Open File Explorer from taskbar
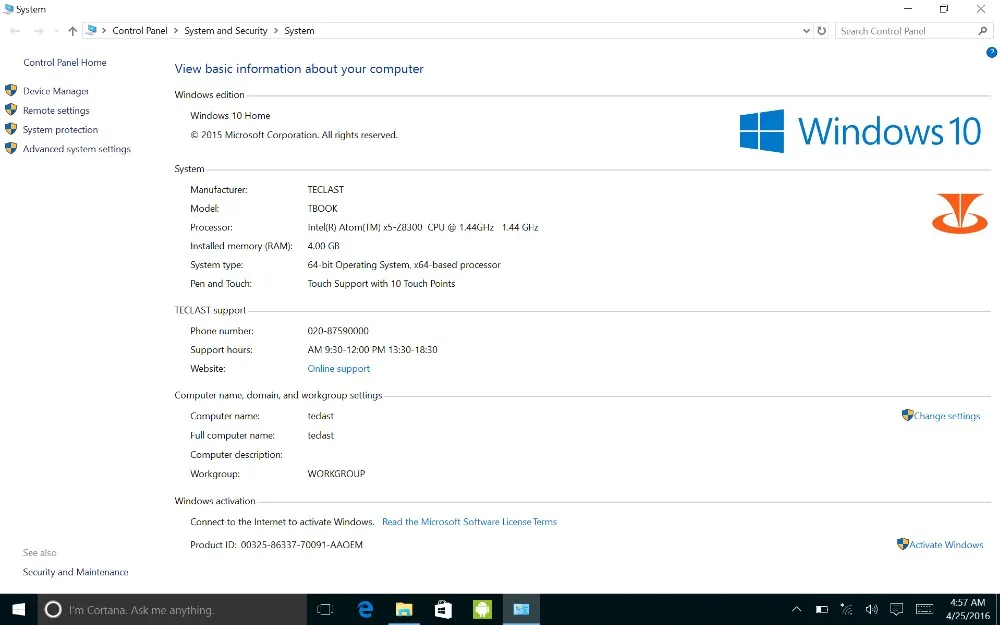 [x=404, y=610]
